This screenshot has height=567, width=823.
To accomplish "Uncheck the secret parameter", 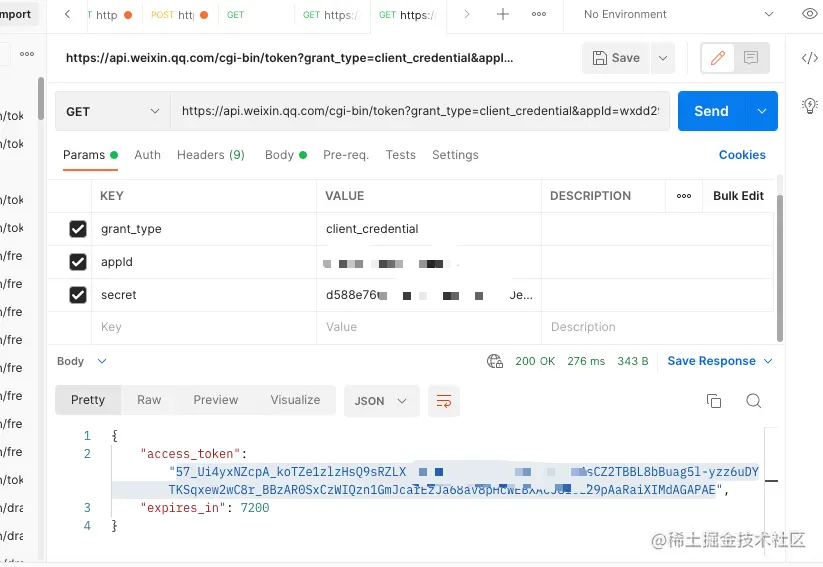I will (78, 295).
